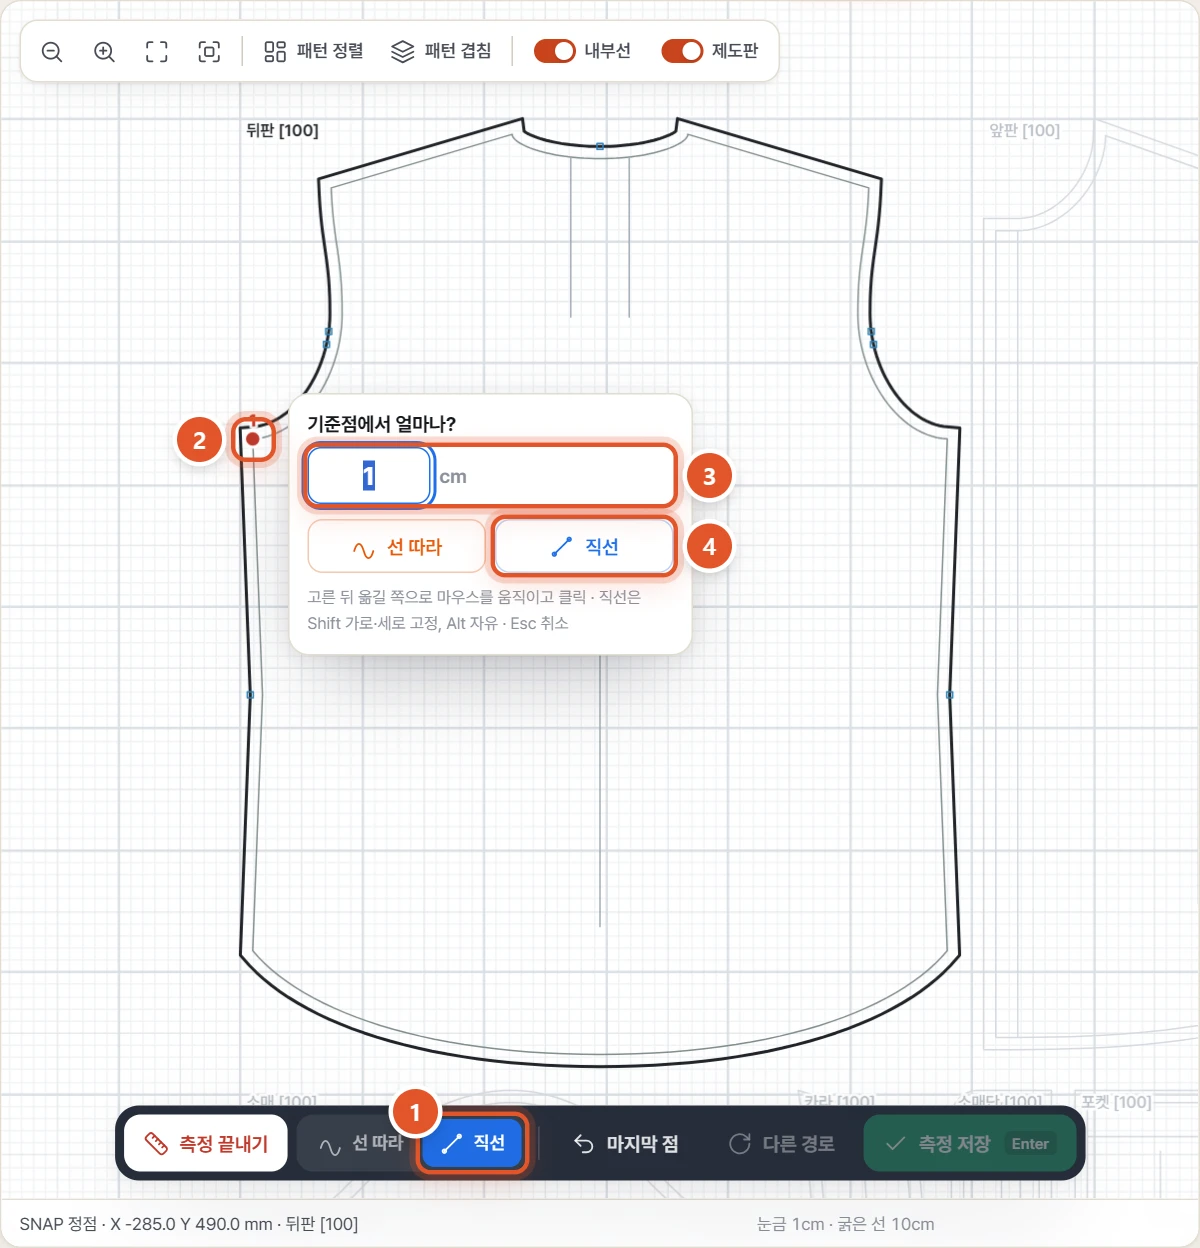
Task: Turn off the 내부선 switch
Action: click(x=555, y=51)
